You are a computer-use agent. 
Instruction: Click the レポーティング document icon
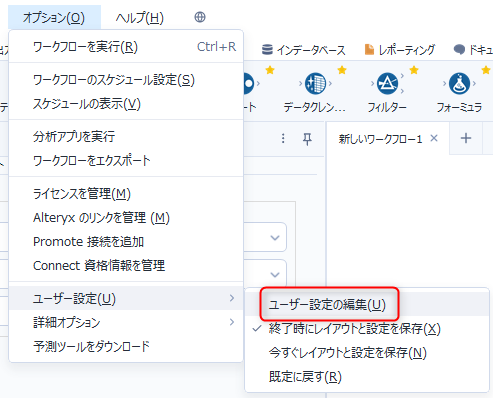click(369, 50)
